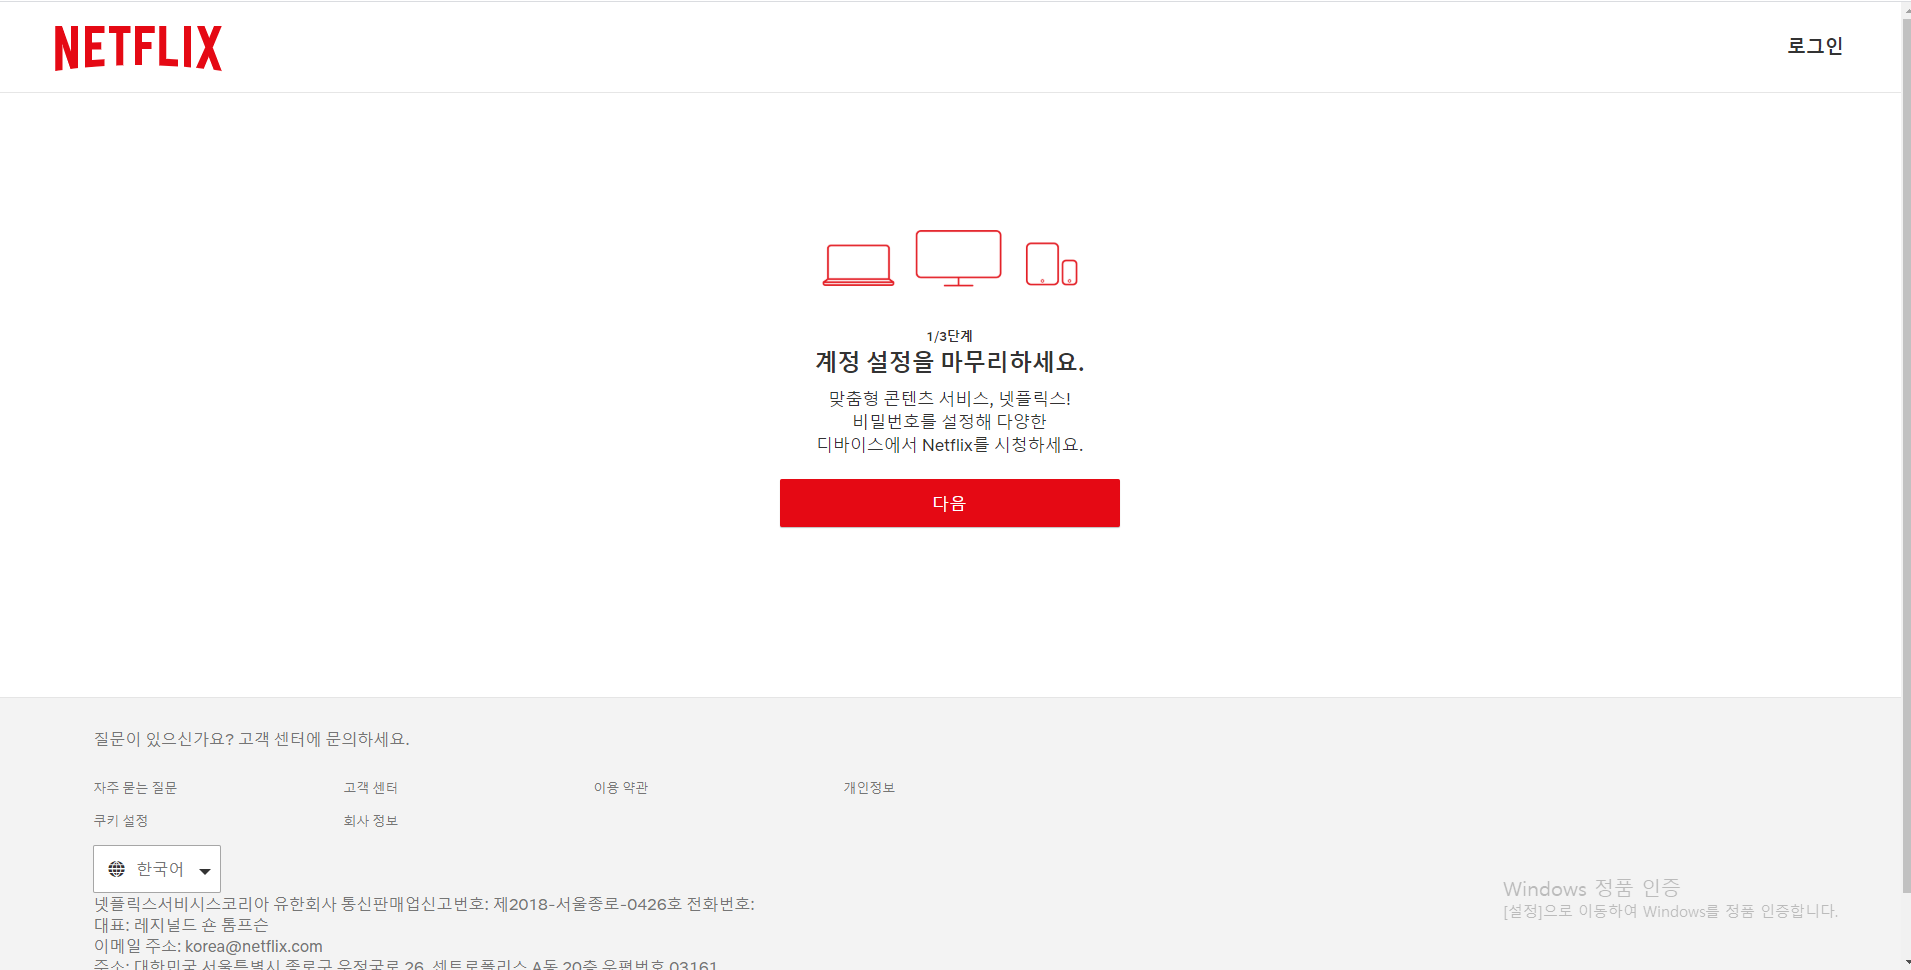Open the 회사 정보 link
This screenshot has height=970, width=1911.
click(x=370, y=821)
